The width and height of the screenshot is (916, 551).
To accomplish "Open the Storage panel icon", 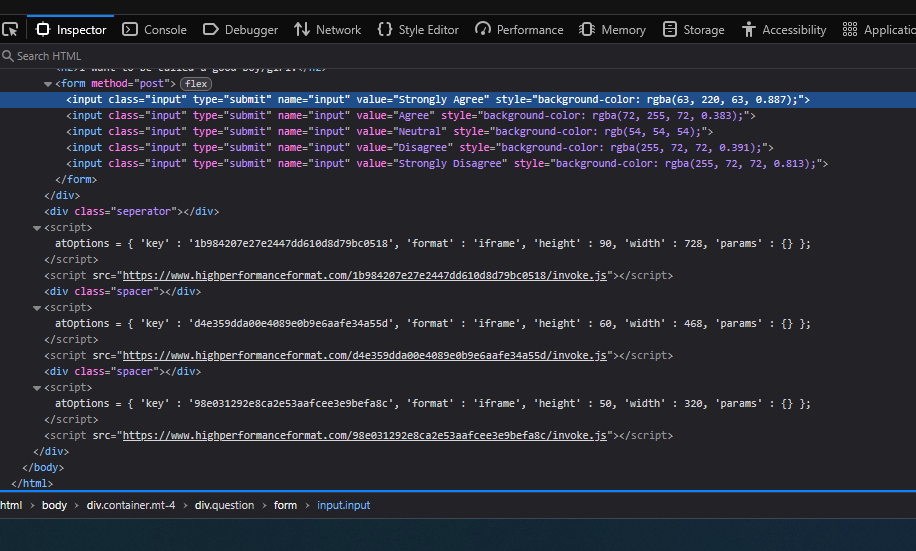I will coord(670,30).
